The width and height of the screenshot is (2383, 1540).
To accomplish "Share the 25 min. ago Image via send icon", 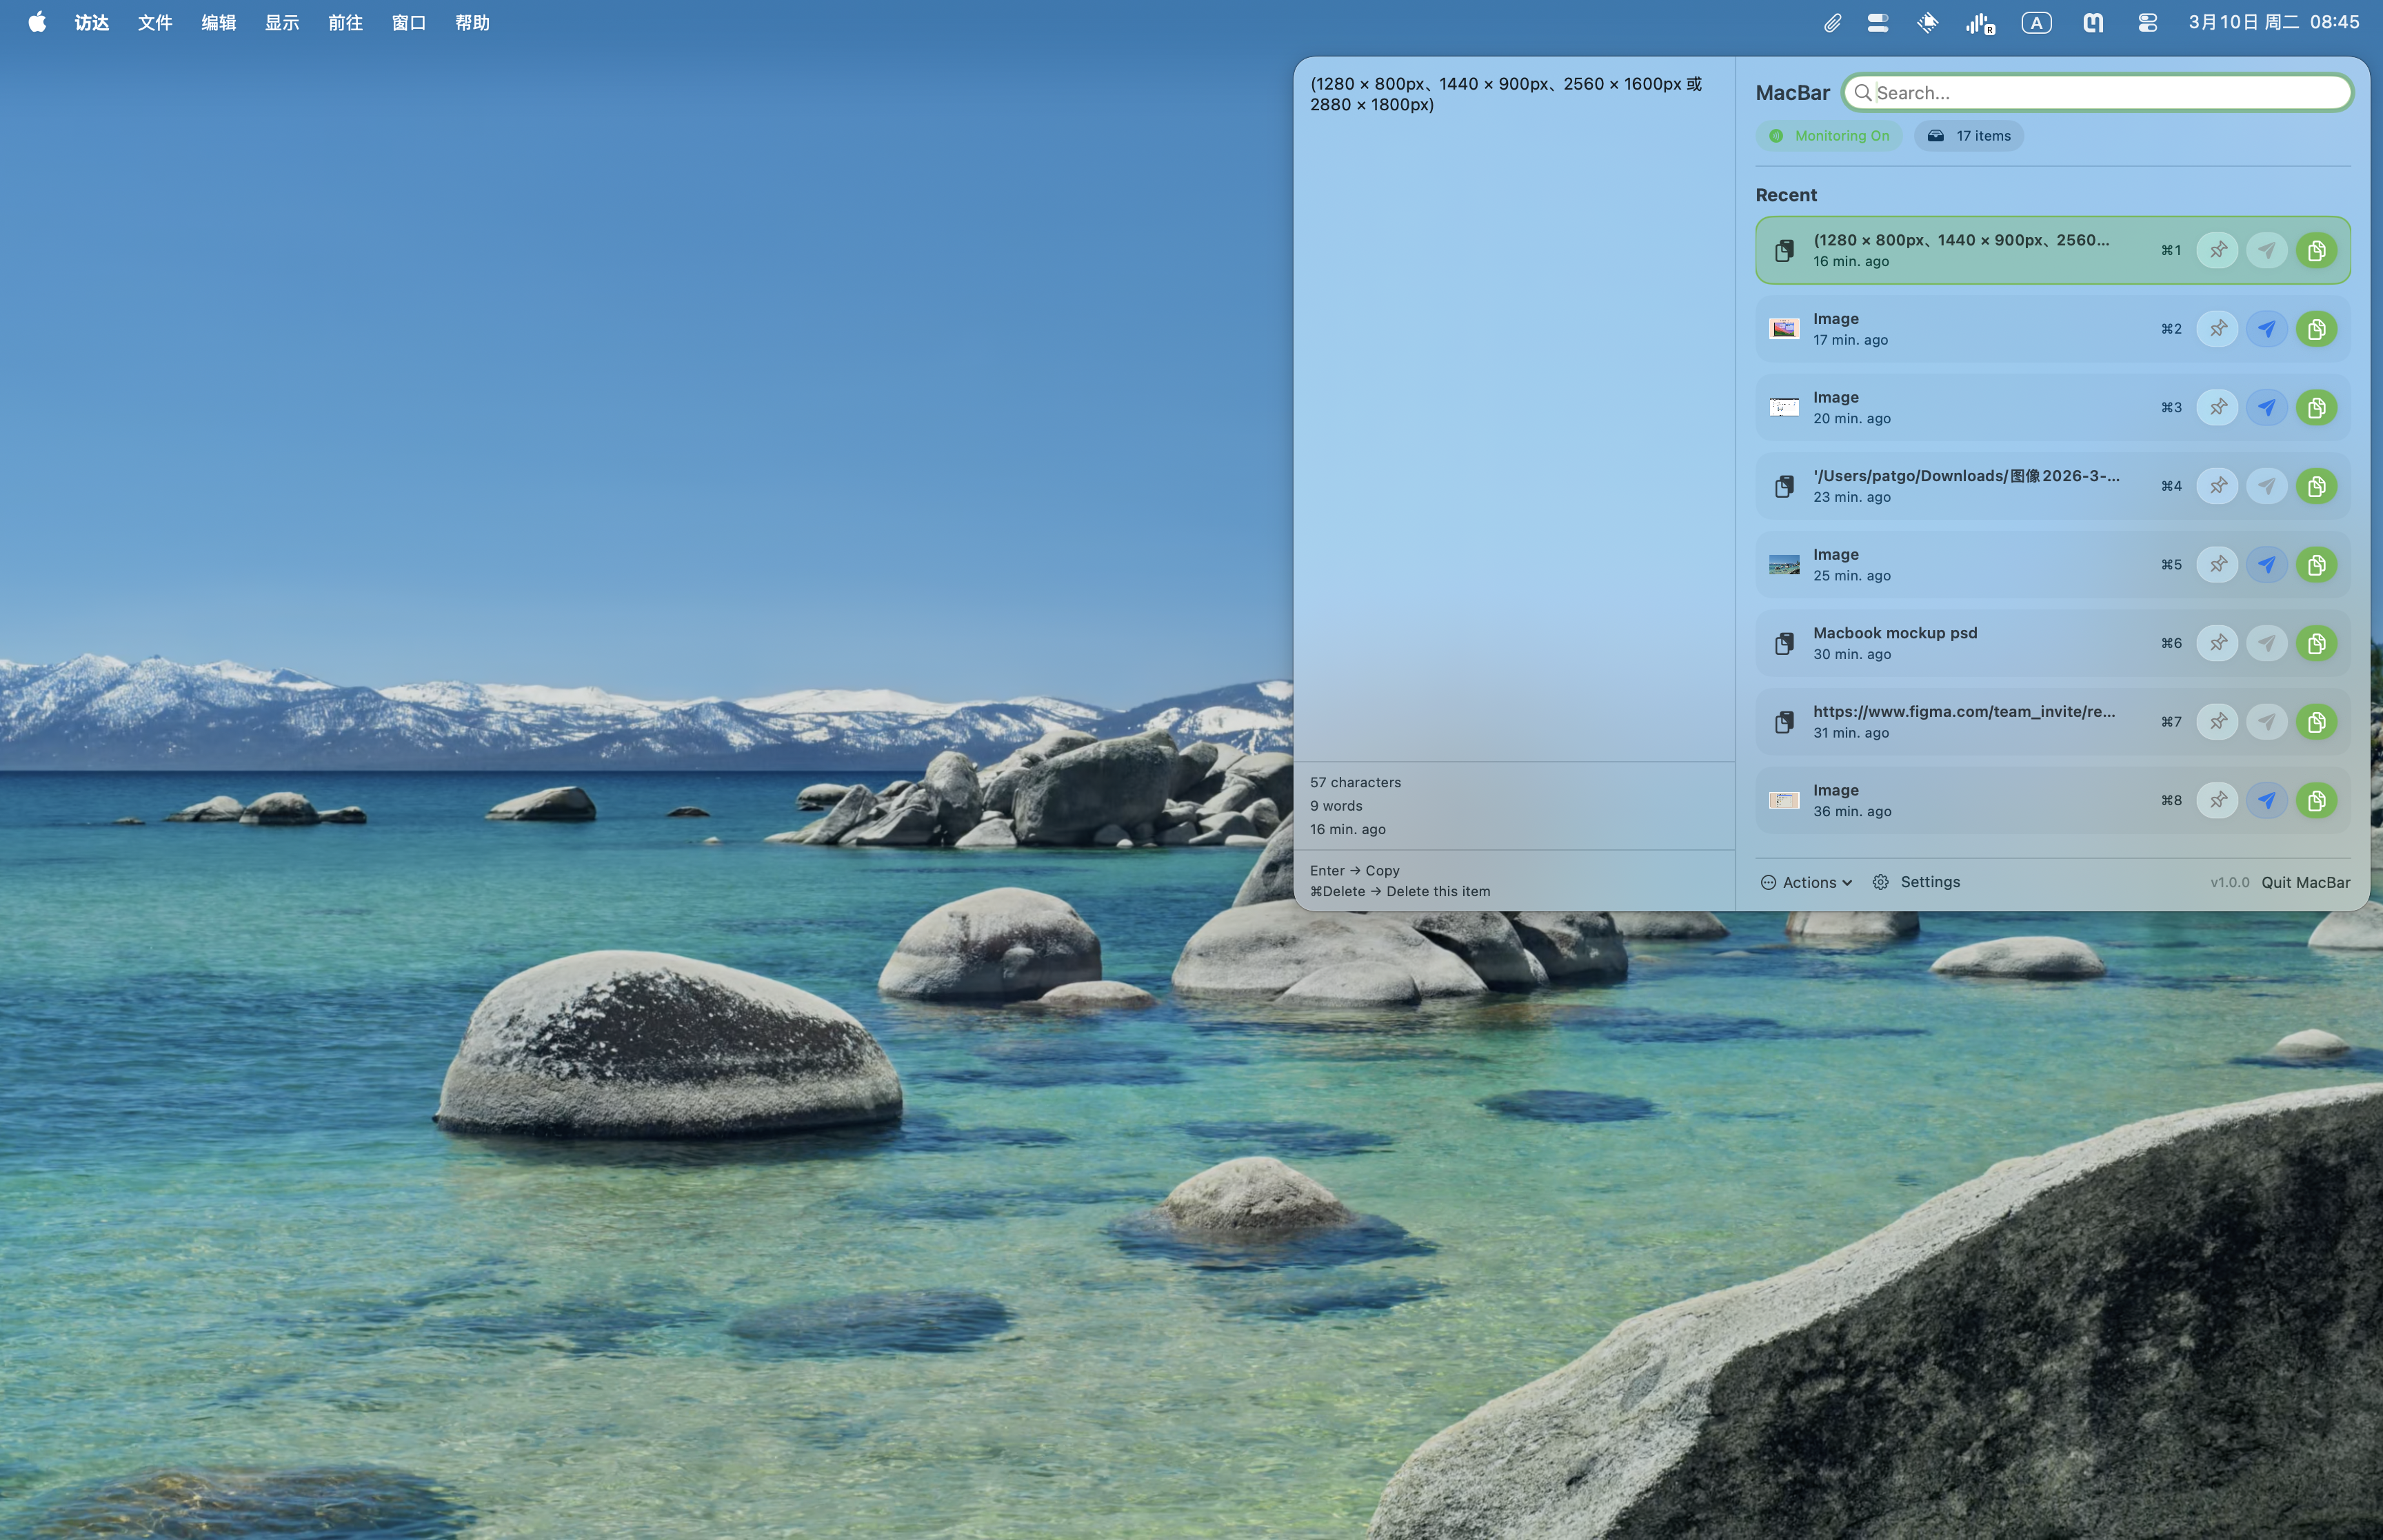I will point(2268,564).
